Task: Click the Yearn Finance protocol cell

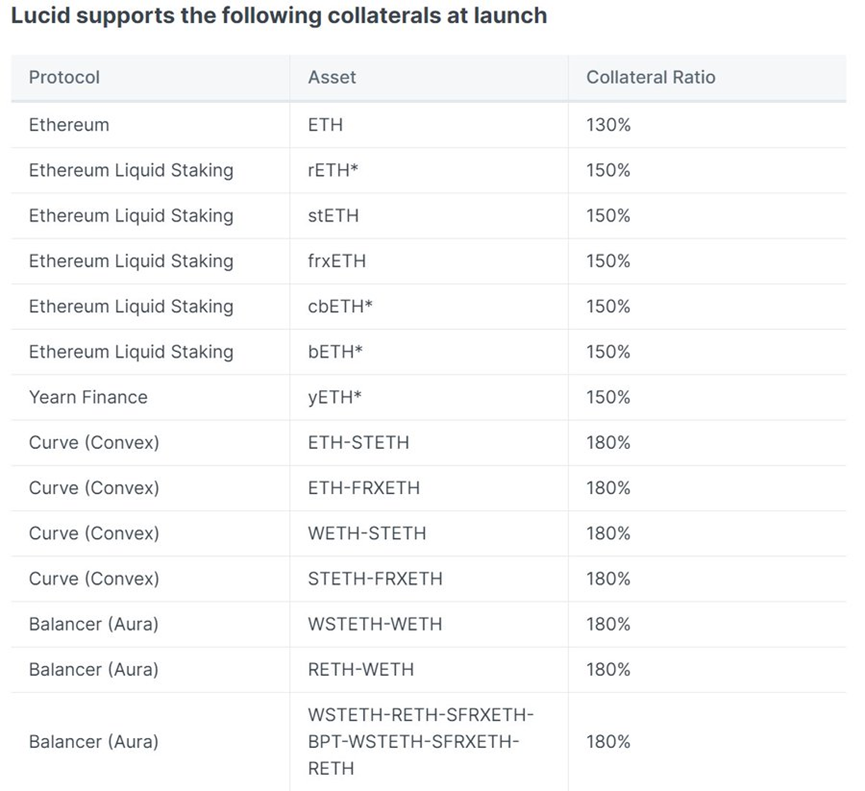Action: (88, 397)
